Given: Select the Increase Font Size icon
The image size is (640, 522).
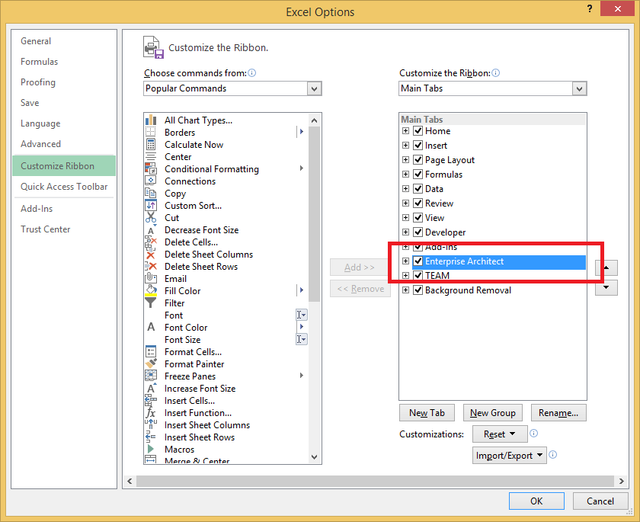Looking at the screenshot, I should [x=151, y=388].
